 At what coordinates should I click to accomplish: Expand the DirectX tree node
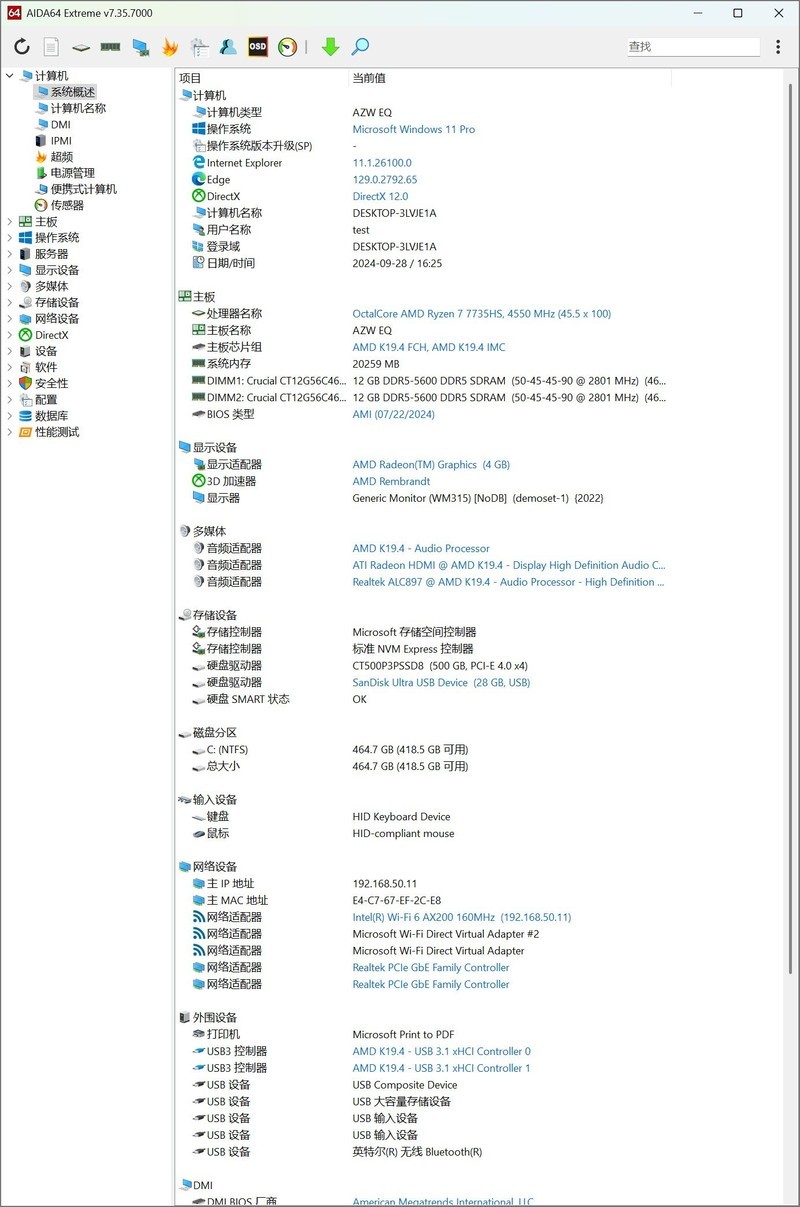(10, 335)
